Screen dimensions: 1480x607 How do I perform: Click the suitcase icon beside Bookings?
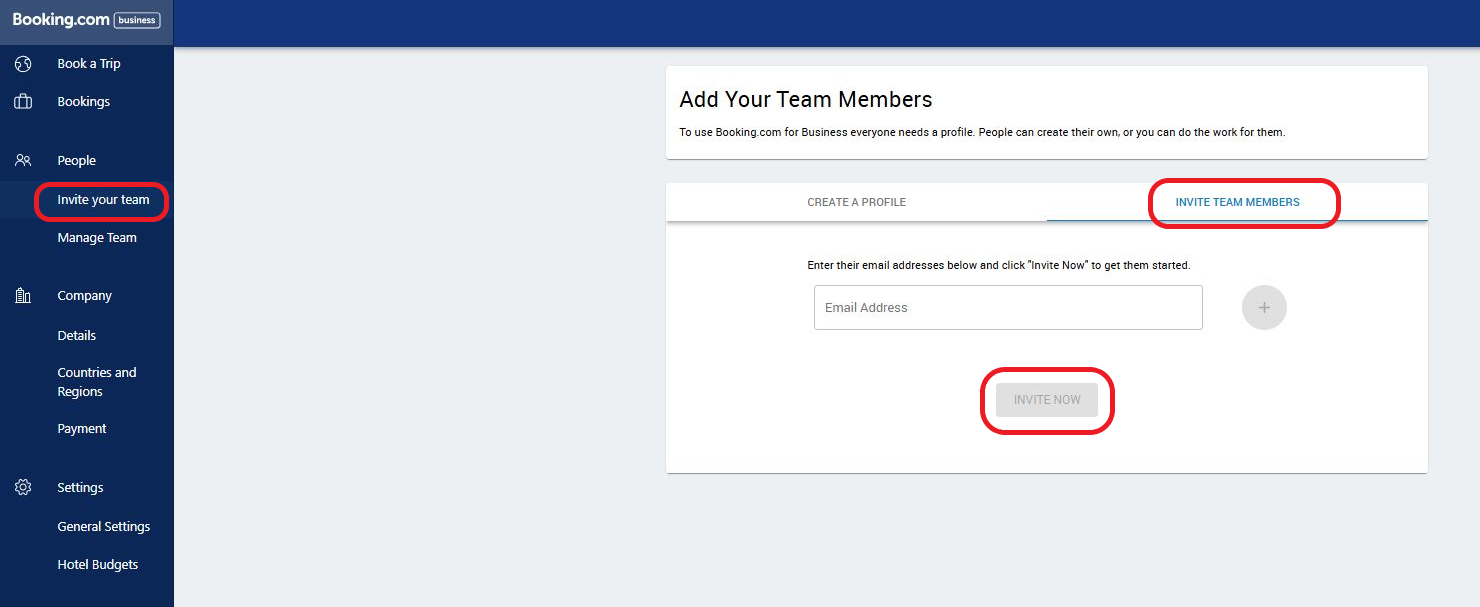tap(23, 102)
